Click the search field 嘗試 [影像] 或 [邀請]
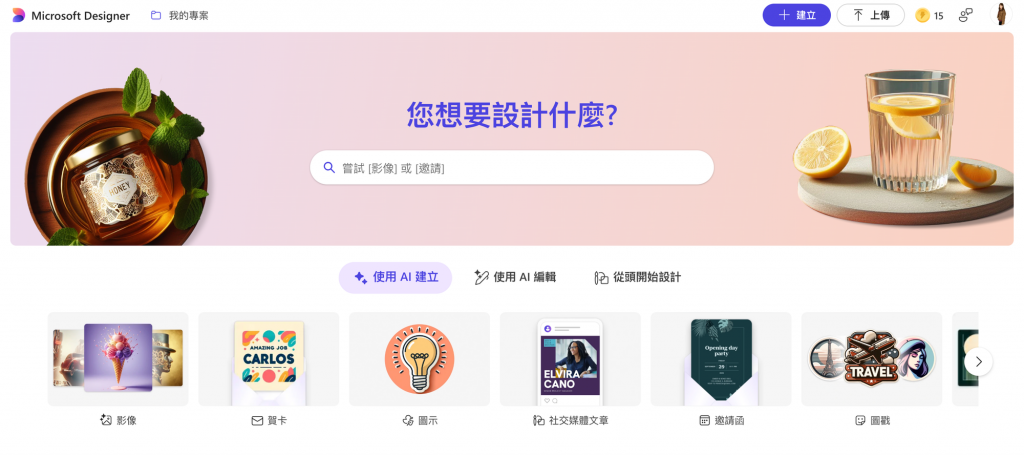The width and height of the screenshot is (1024, 455). tap(511, 168)
